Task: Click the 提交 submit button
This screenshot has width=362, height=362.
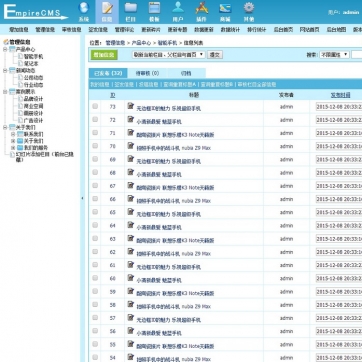Action: tap(215, 55)
